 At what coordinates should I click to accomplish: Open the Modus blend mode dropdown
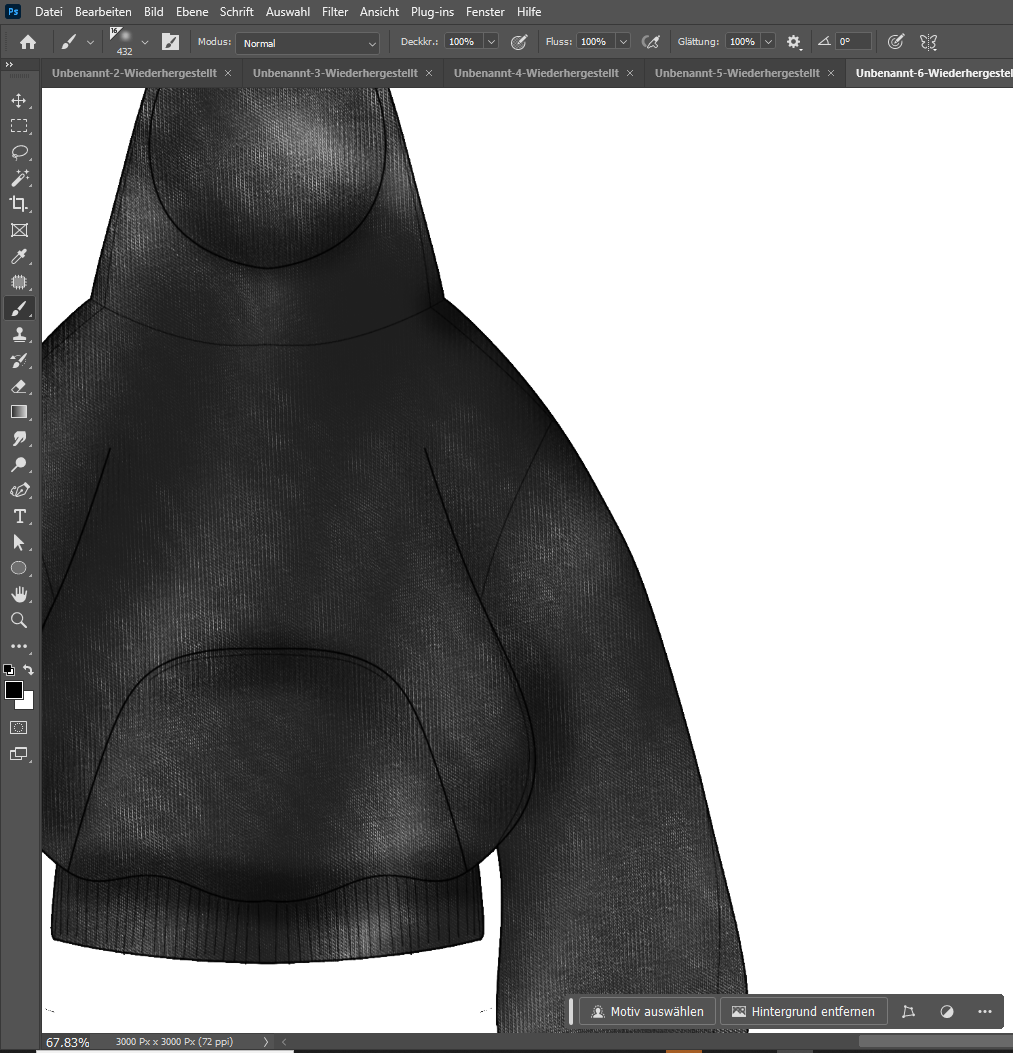click(x=309, y=43)
